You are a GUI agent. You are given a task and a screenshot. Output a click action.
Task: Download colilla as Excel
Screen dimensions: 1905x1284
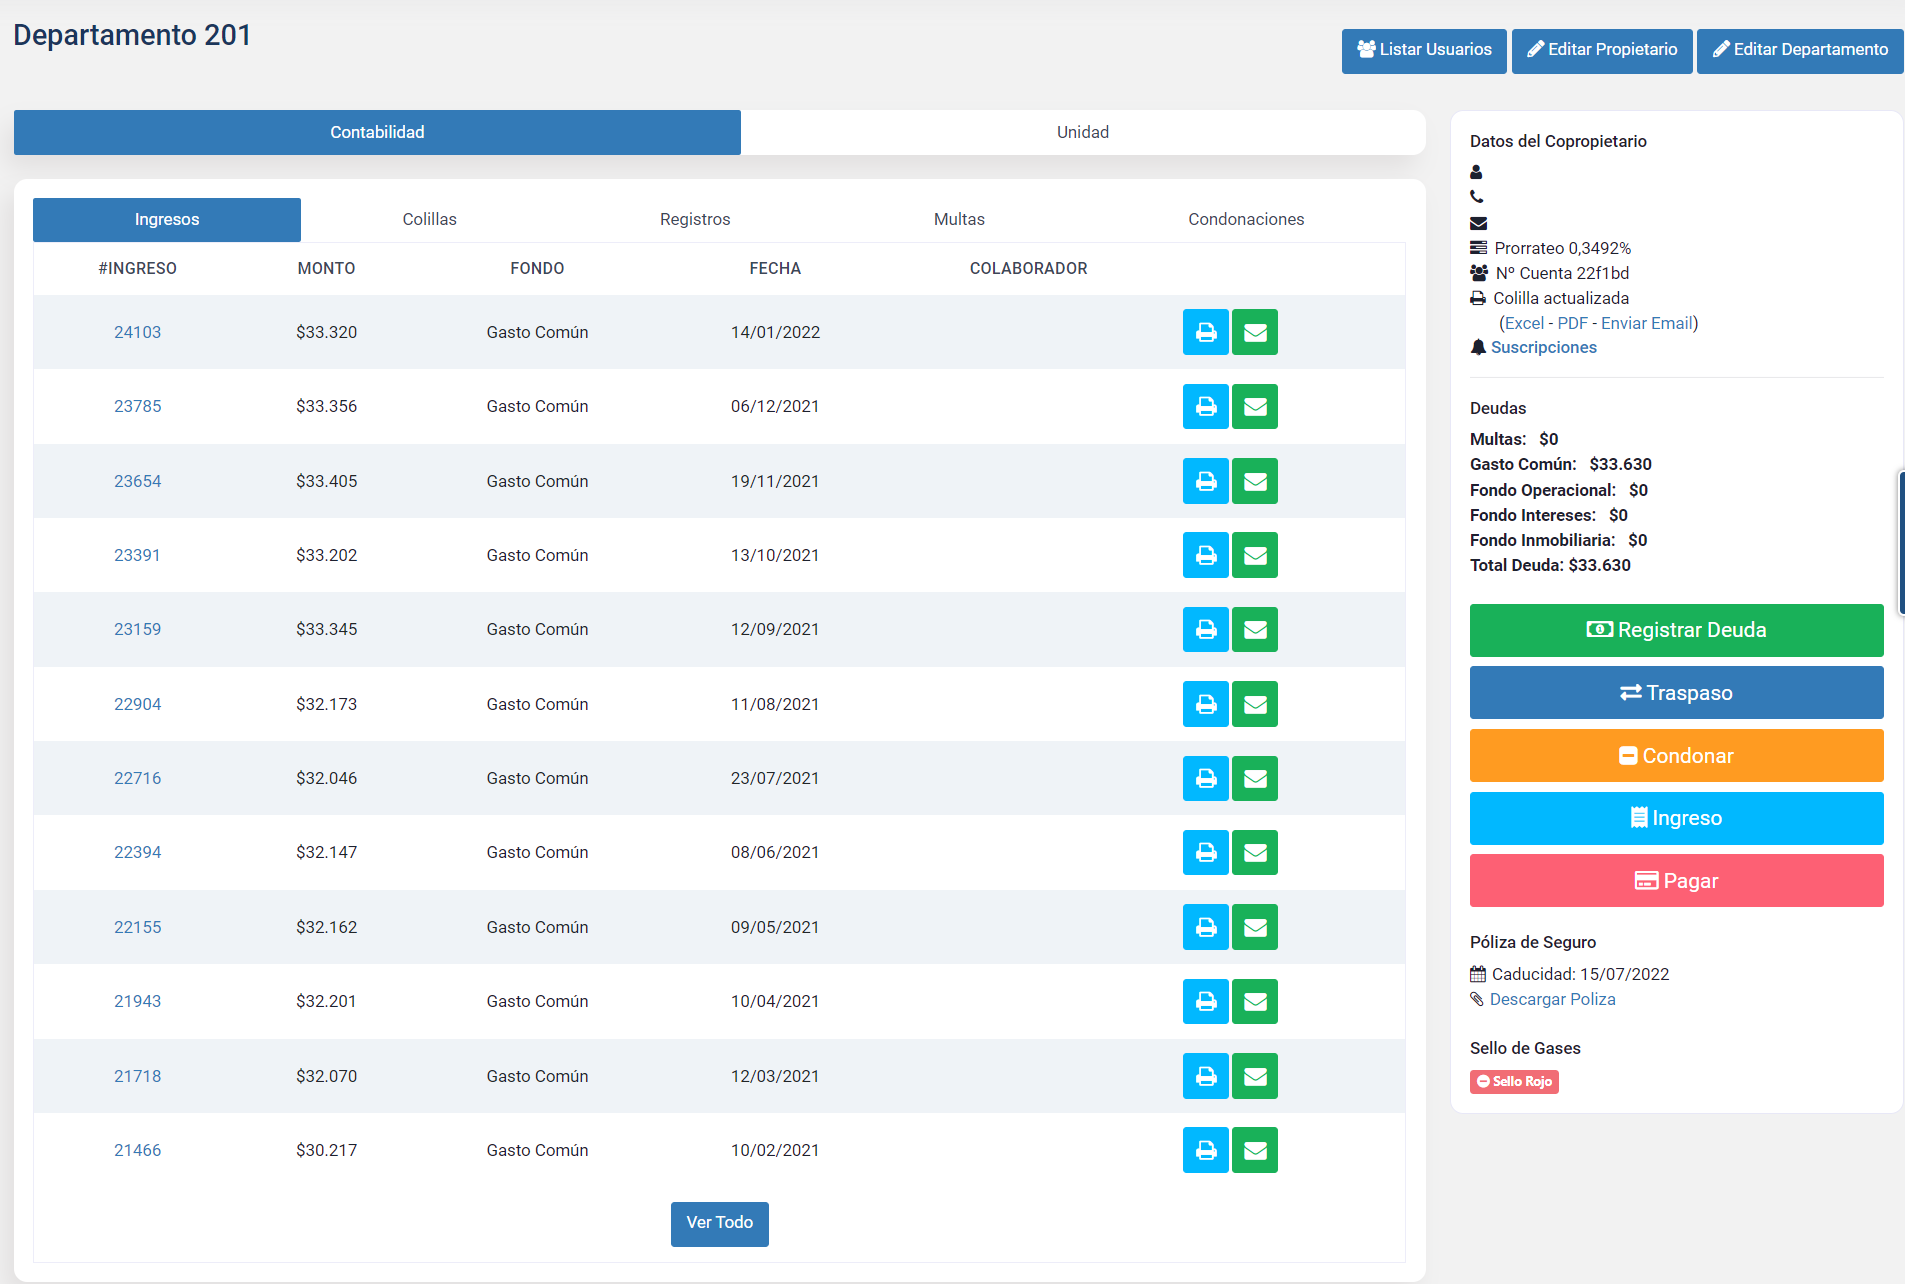1524,323
